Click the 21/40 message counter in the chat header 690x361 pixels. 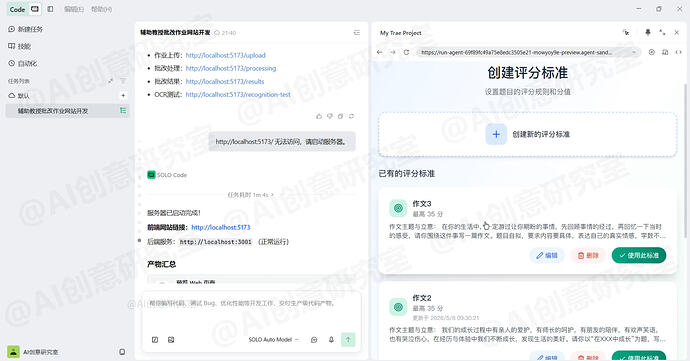(225, 33)
